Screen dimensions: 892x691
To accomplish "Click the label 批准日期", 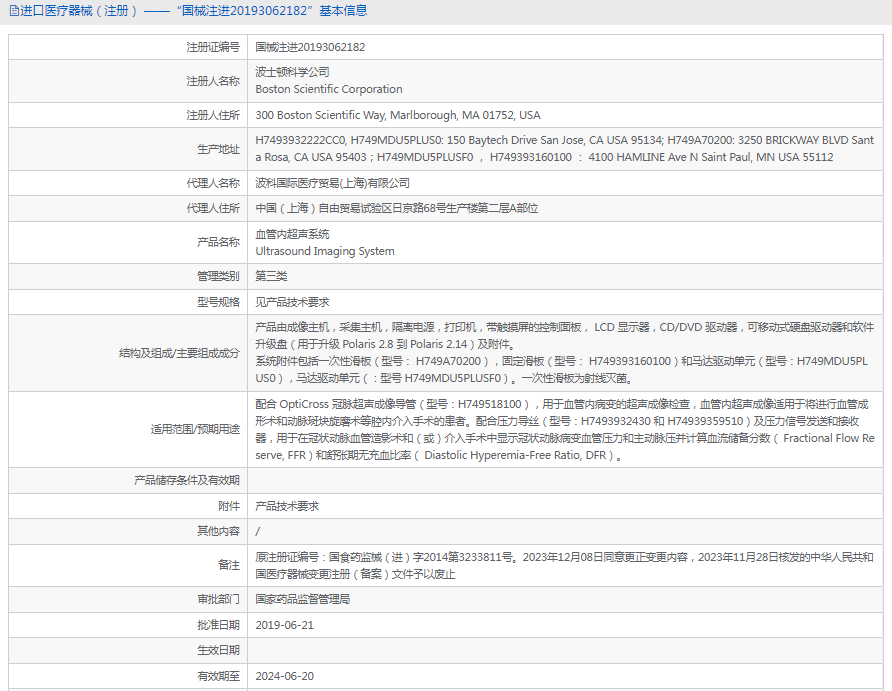I will tap(218, 625).
